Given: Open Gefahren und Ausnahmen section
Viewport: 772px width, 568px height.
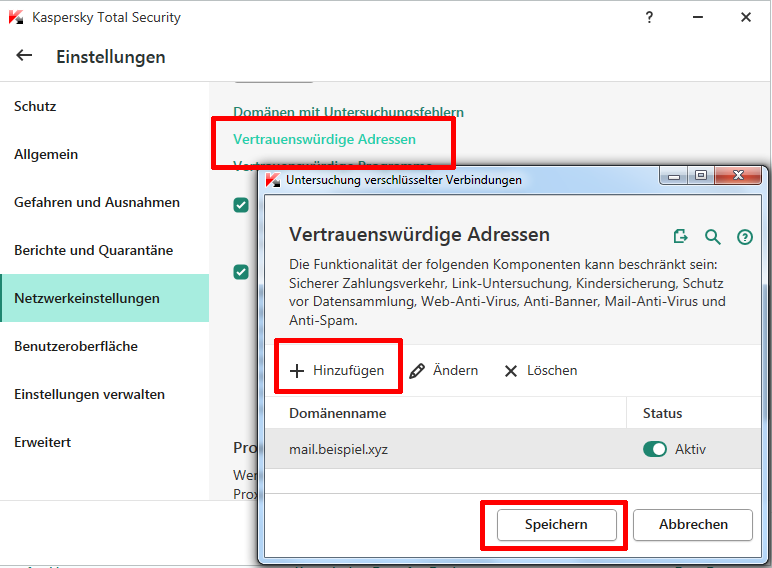Looking at the screenshot, I should click(104, 202).
